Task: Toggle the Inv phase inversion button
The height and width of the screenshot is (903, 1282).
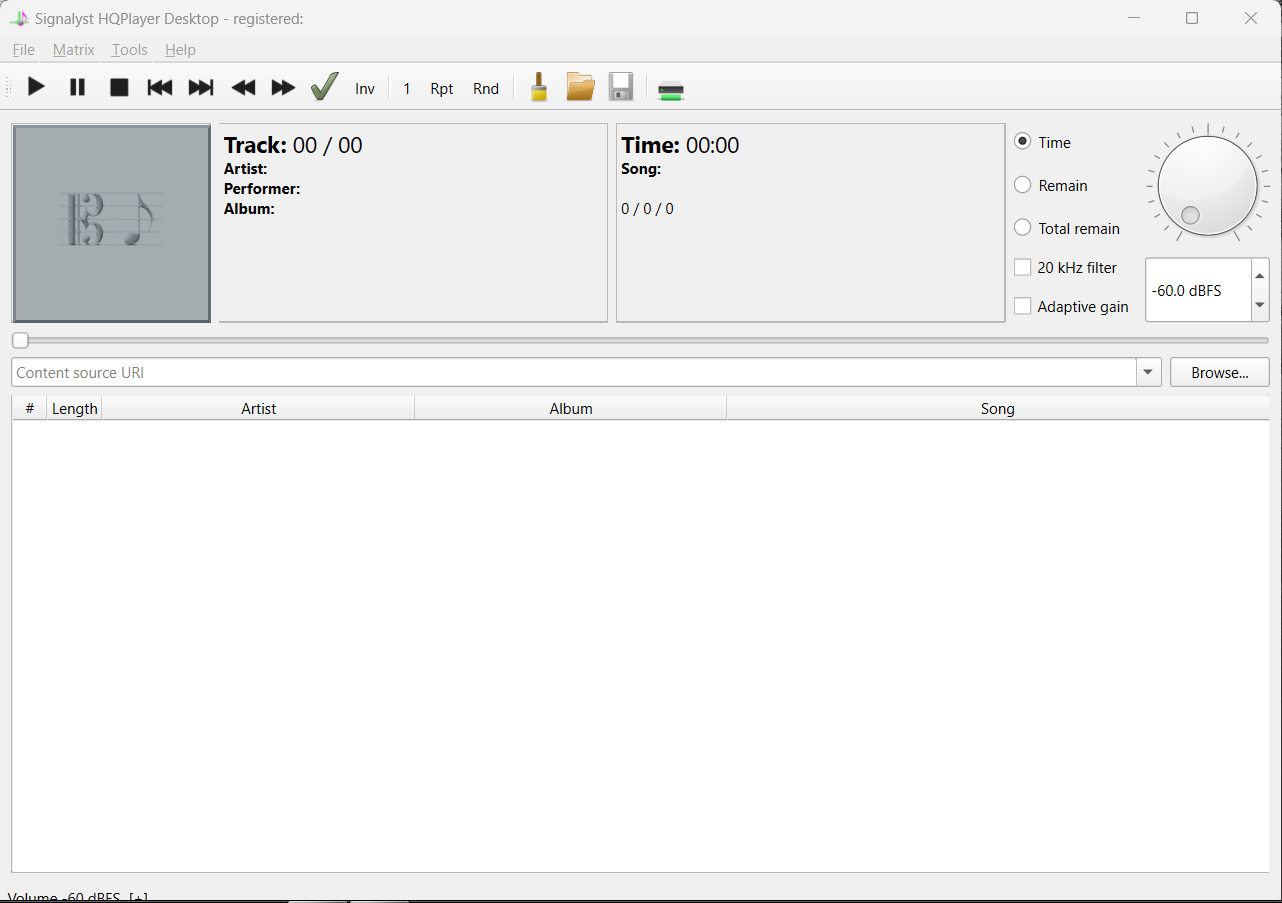Action: pyautogui.click(x=365, y=88)
